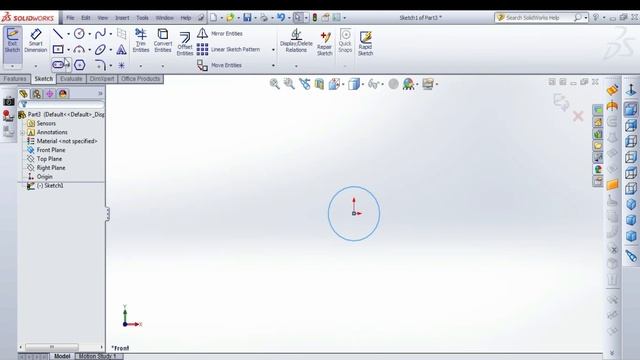Screen dimensions: 640x360
Task: Open the Tools menu
Action: [142, 18]
